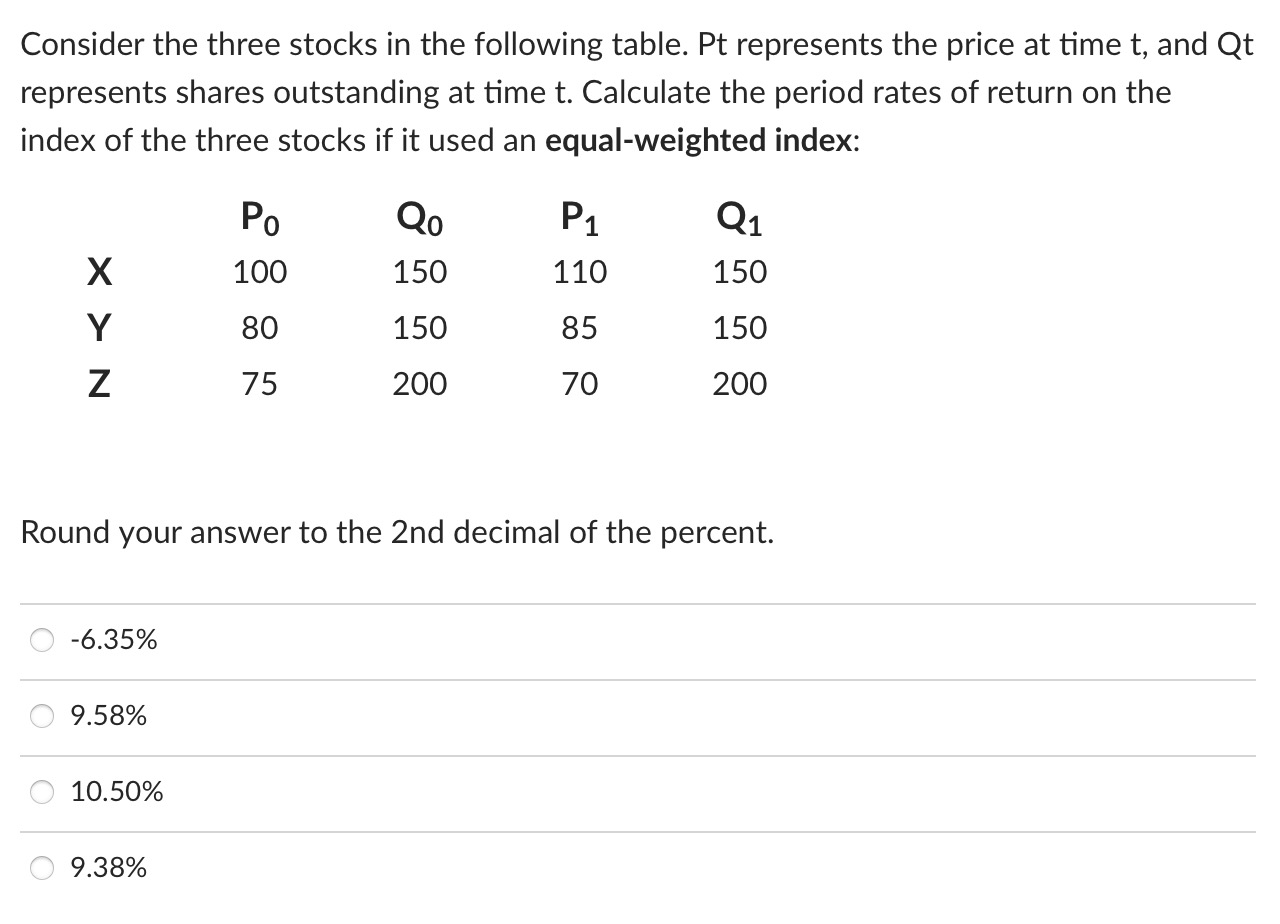Click the -6.35% answer label text
The image size is (1280, 924).
click(x=113, y=639)
